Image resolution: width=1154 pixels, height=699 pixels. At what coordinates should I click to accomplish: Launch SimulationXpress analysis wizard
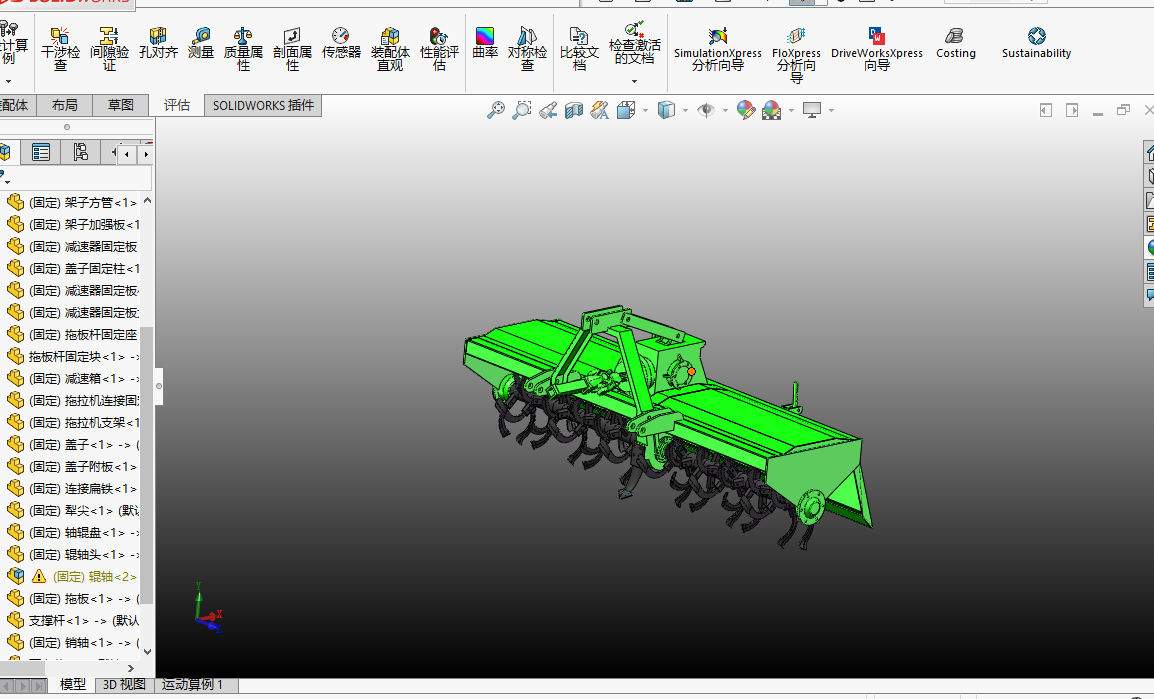718,49
